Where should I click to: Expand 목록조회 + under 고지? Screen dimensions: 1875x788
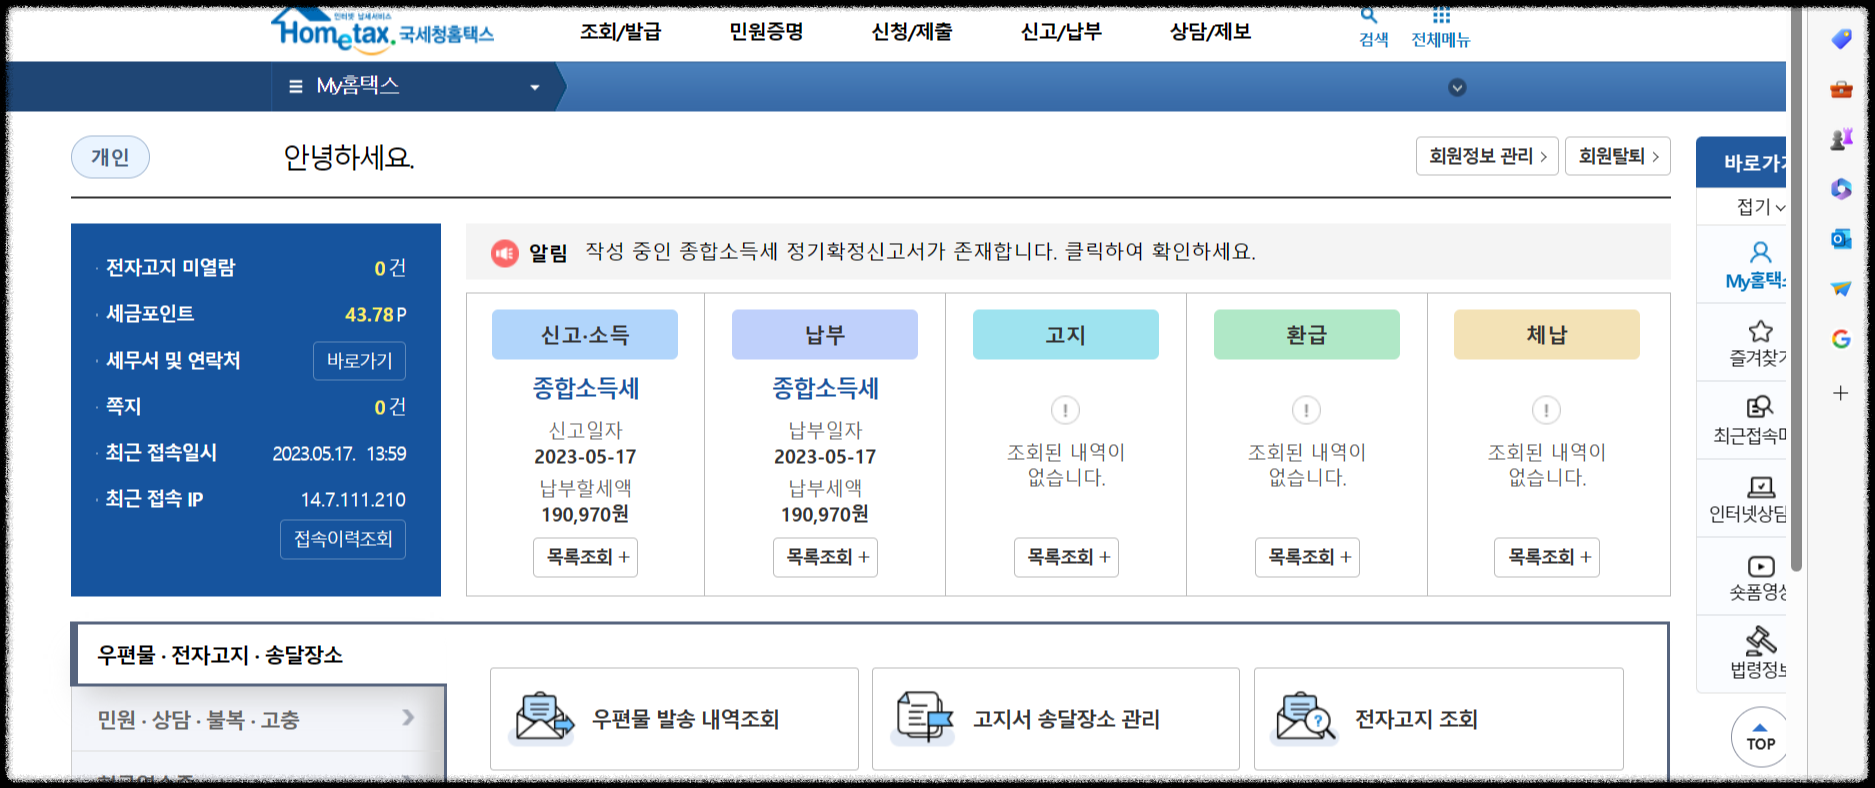pyautogui.click(x=1066, y=557)
